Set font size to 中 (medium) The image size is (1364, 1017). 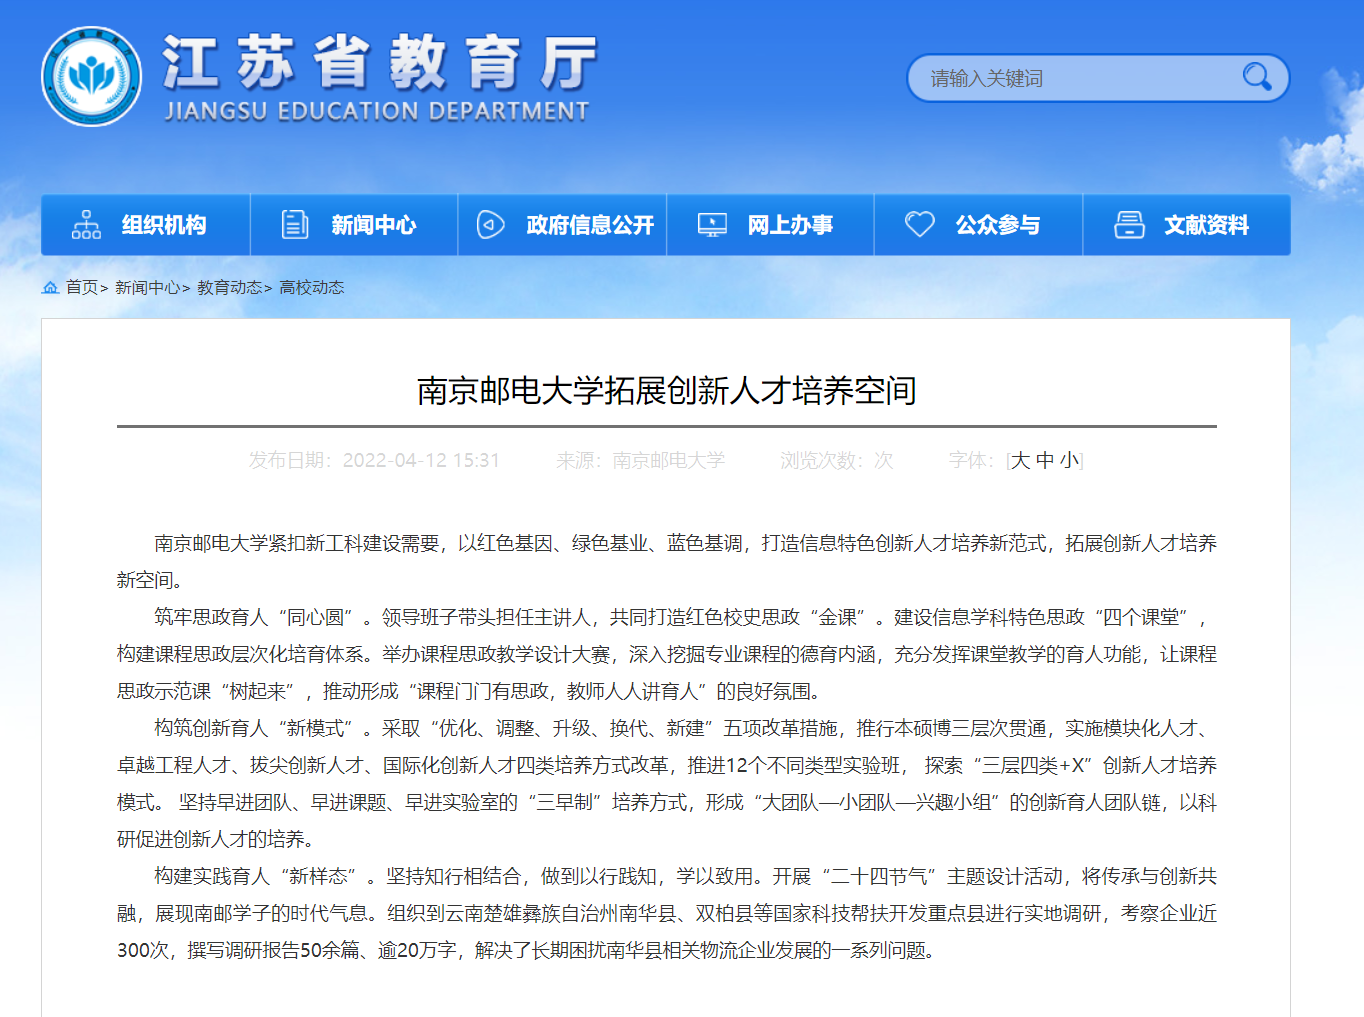pyautogui.click(x=1045, y=460)
